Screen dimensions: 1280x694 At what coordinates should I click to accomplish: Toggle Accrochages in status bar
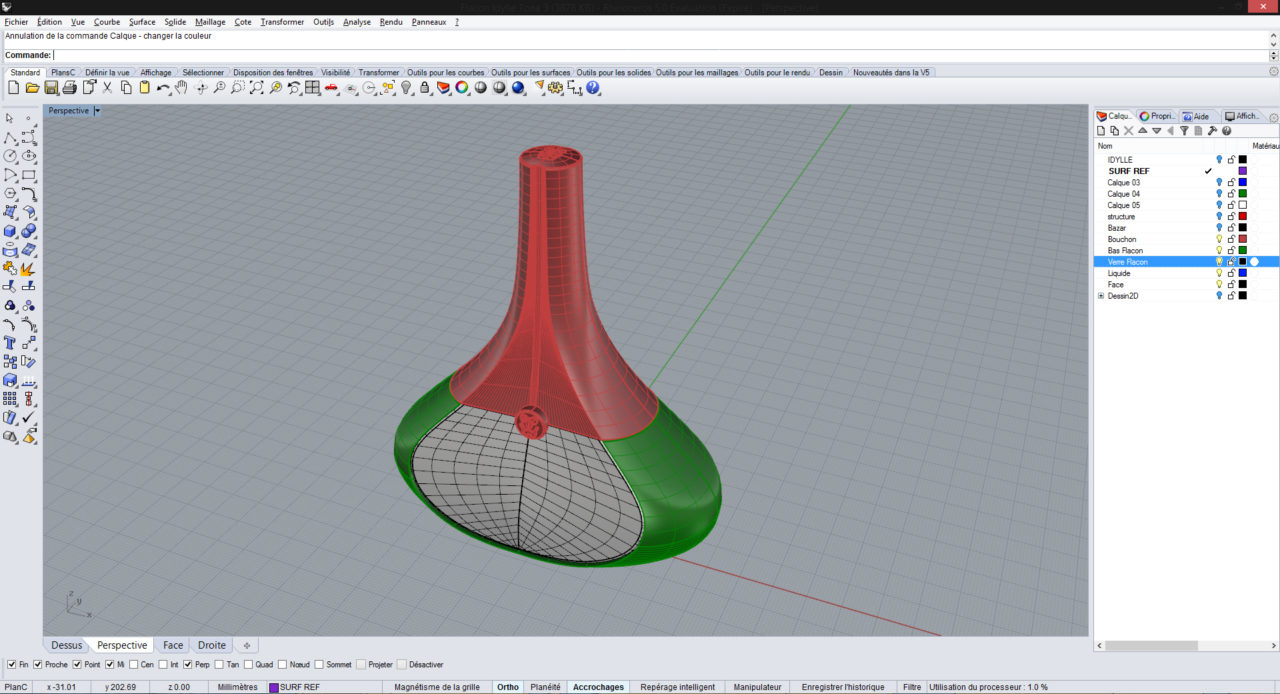click(598, 687)
